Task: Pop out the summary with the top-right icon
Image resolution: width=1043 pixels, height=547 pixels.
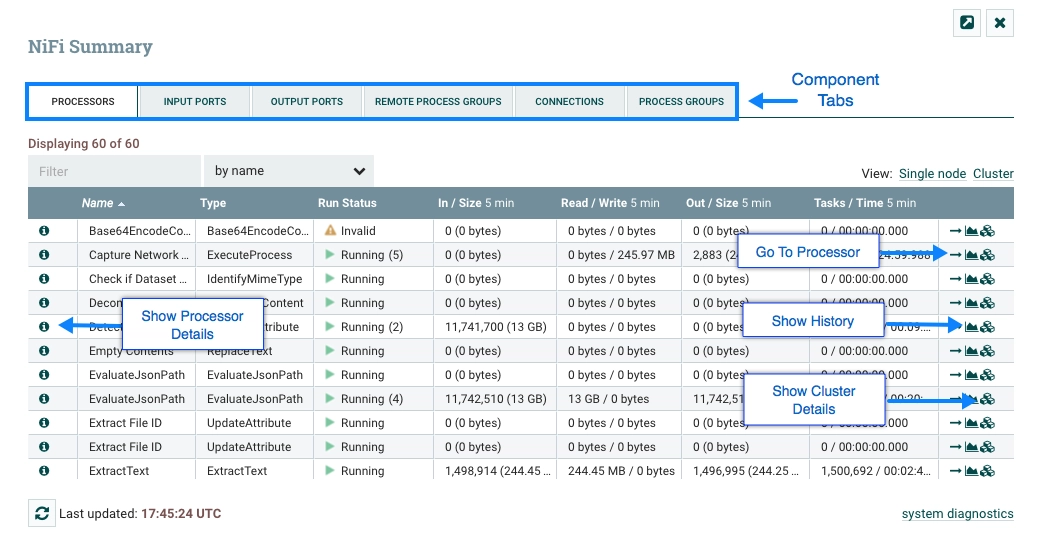Action: click(x=967, y=23)
